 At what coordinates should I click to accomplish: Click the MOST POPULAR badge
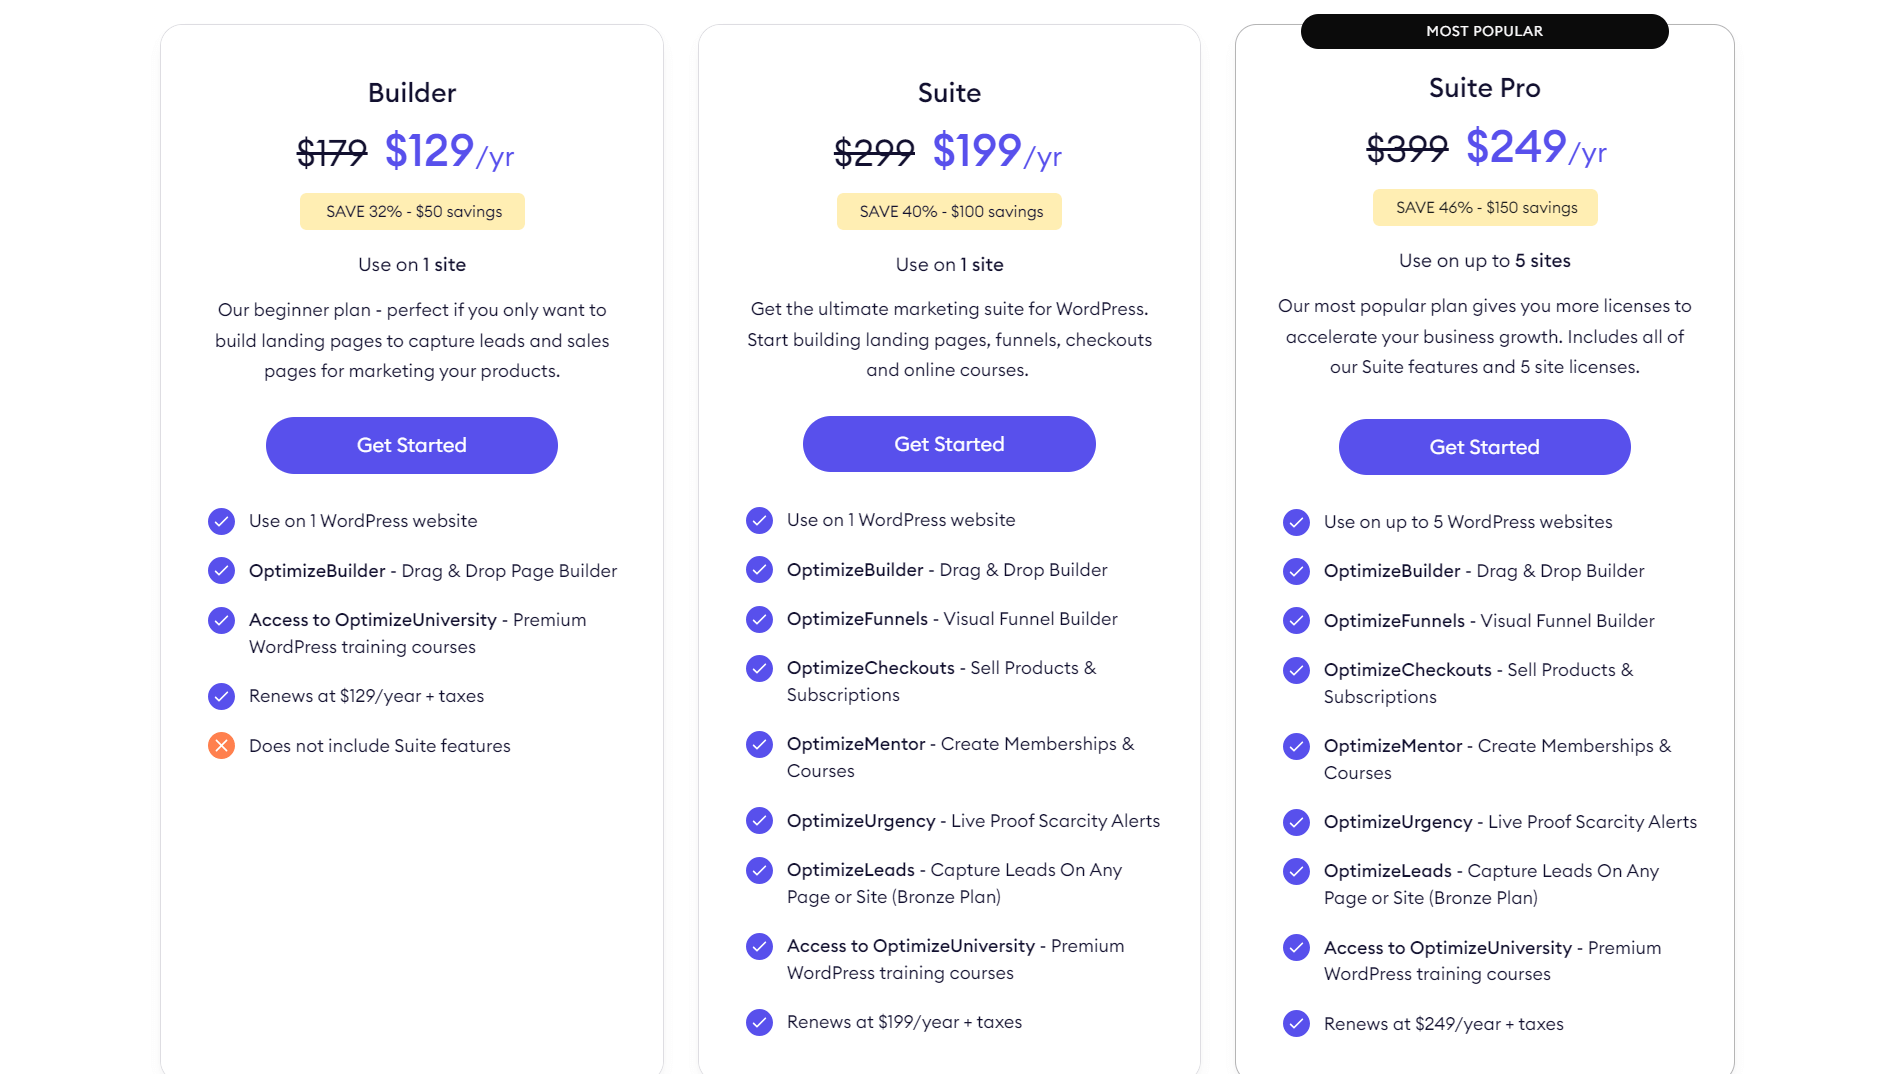[1485, 31]
